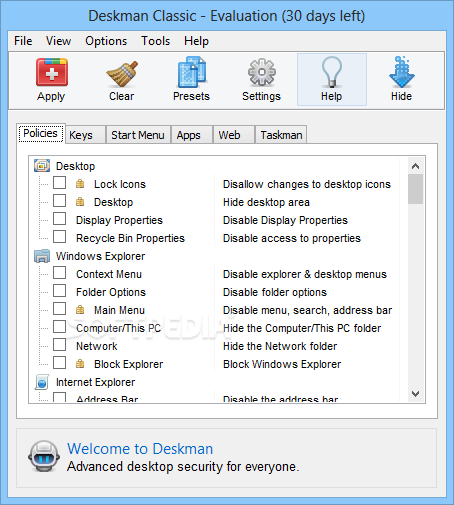Check the Block Explorer checkbox
This screenshot has width=454, height=505.
tap(59, 363)
